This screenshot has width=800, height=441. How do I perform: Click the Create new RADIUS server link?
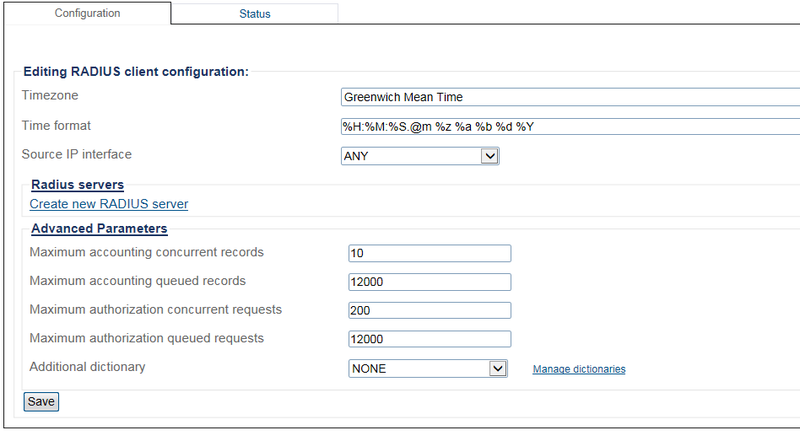point(109,204)
